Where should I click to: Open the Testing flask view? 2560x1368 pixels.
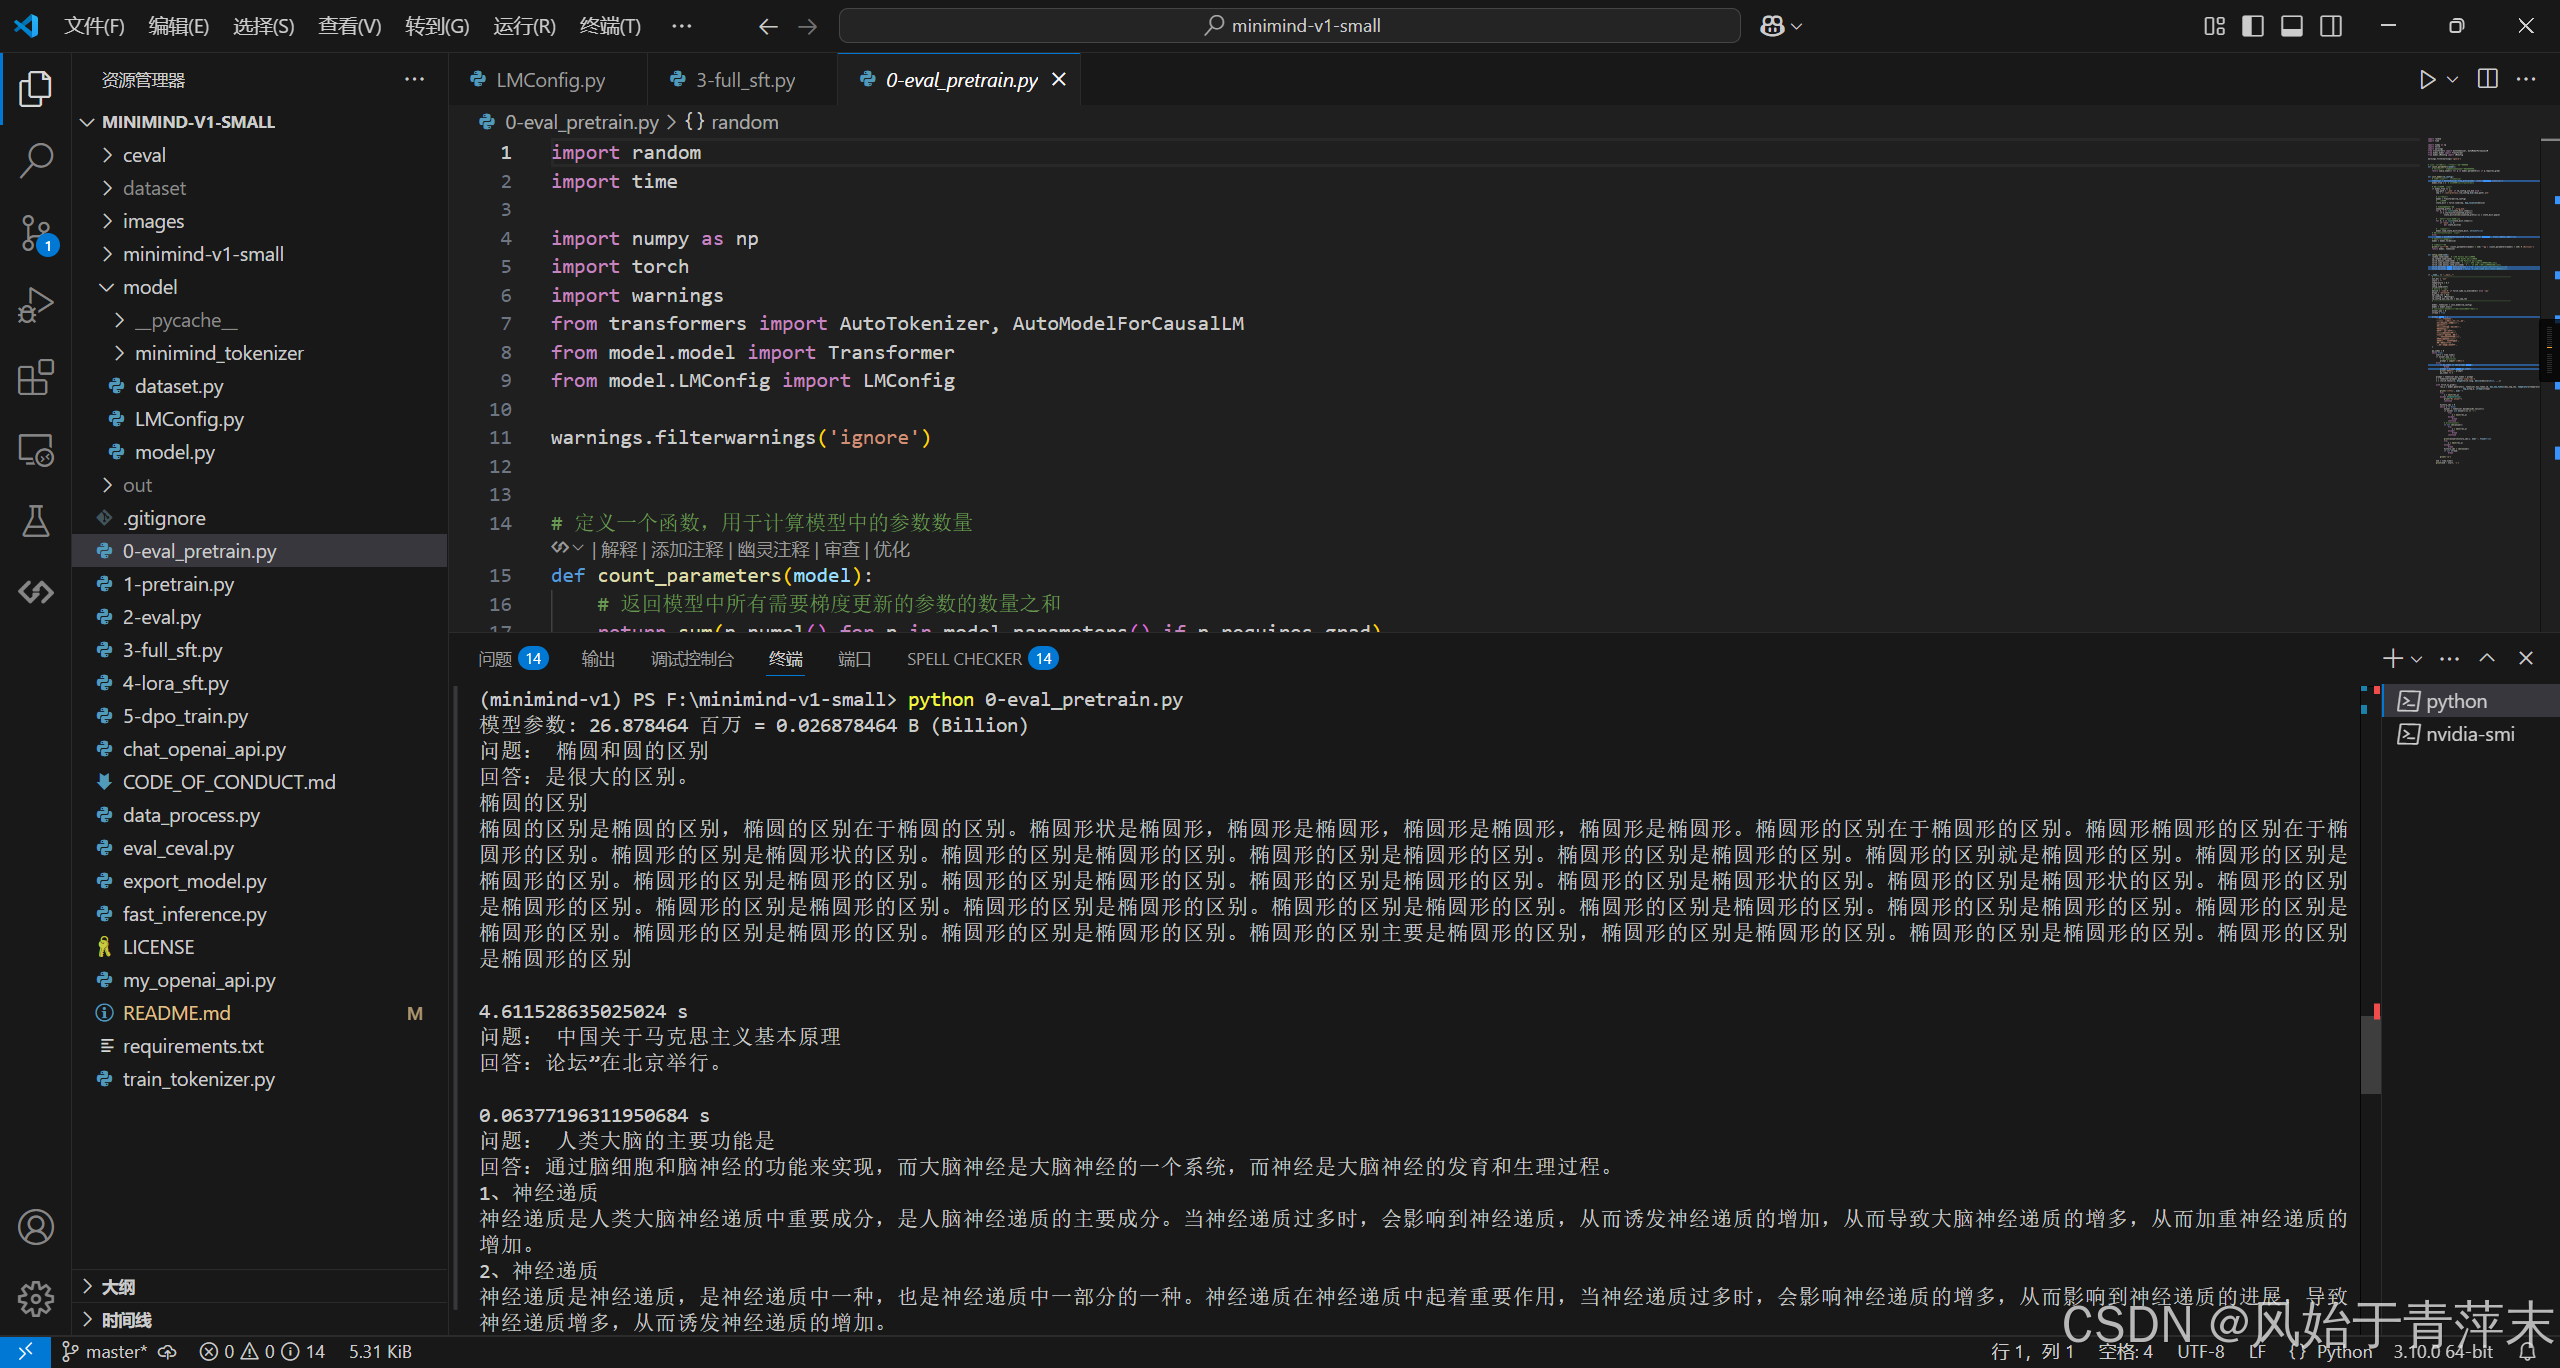[x=36, y=520]
